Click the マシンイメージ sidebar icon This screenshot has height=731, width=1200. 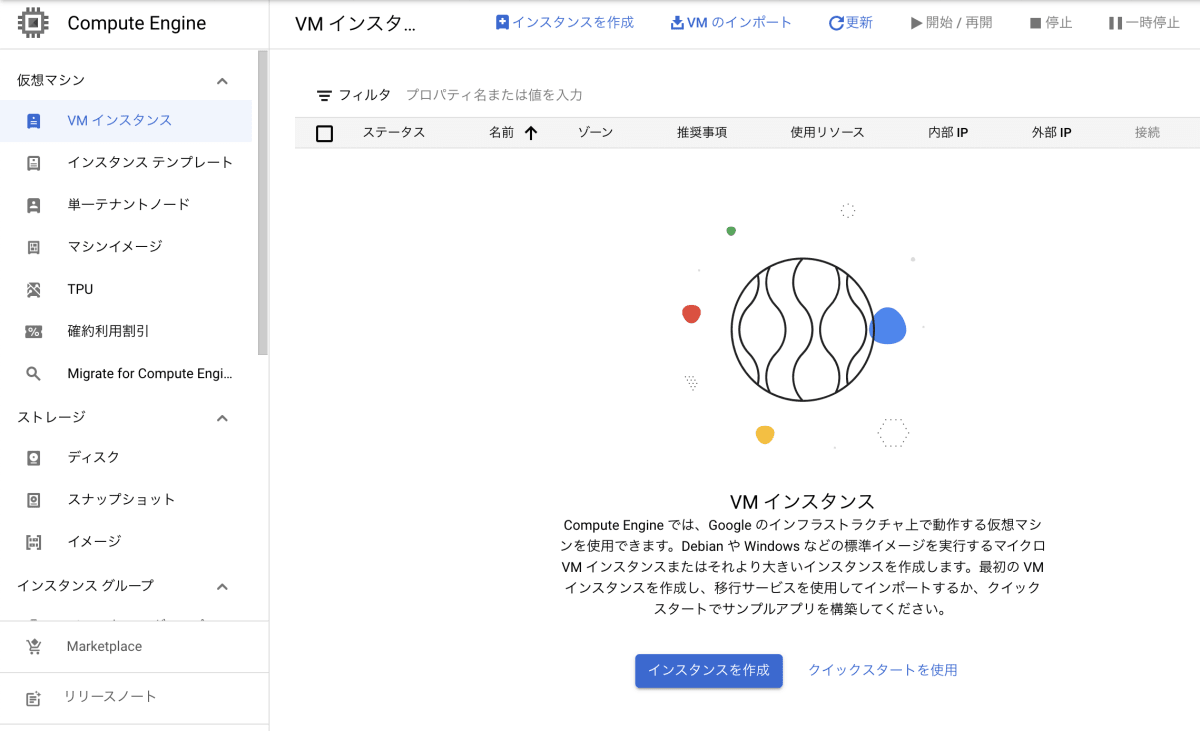(33, 247)
